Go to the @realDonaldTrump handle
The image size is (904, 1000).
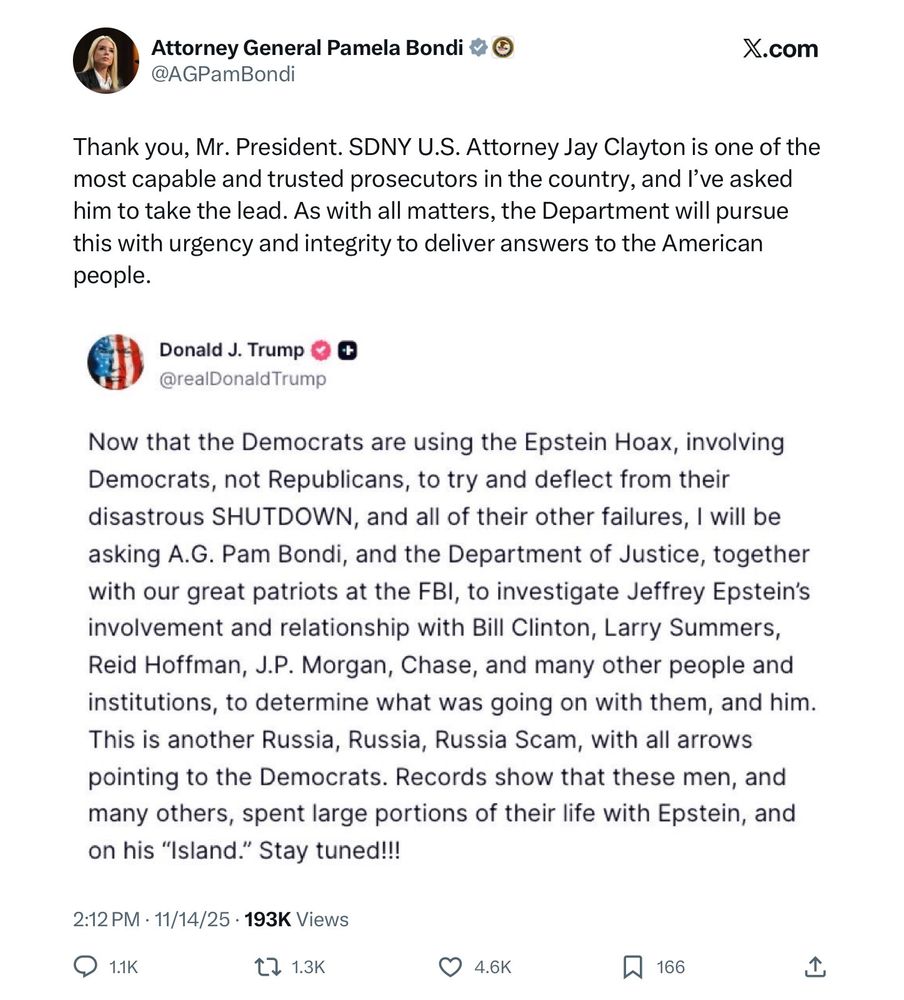[242, 379]
